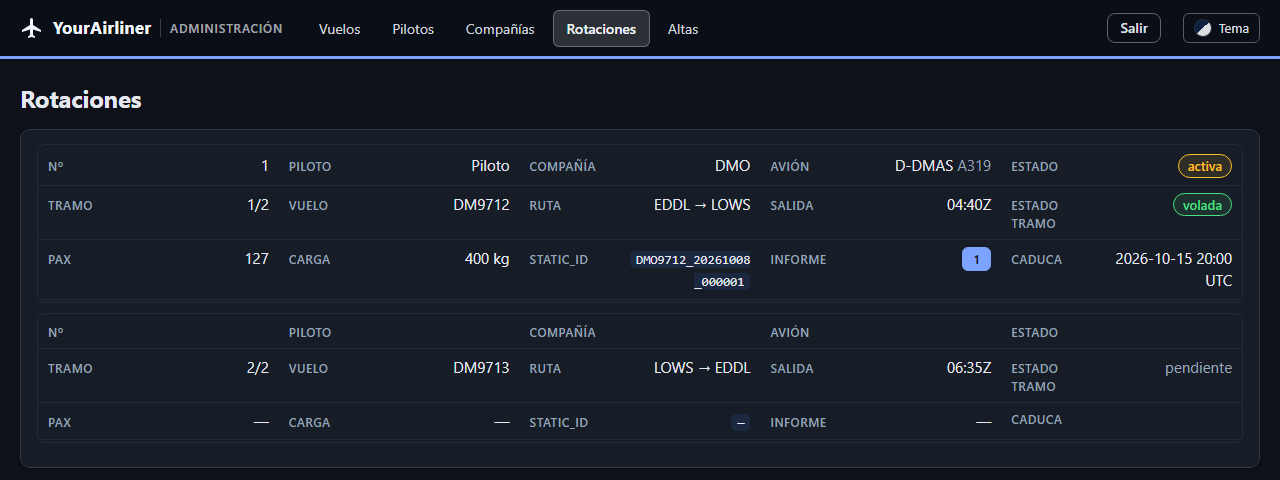Click the company value DMO
The width and height of the screenshot is (1280, 480).
point(733,166)
